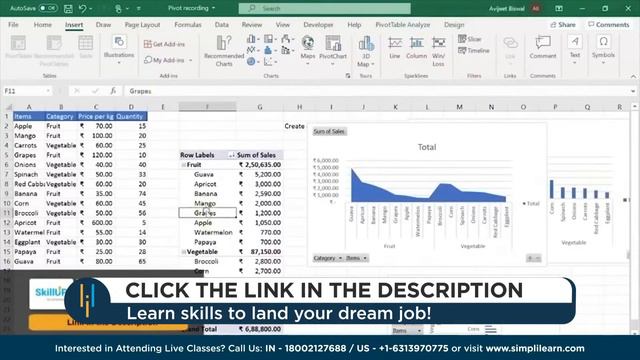
Task: Click the Pie or Doughnut chart icon
Action: 251,62
